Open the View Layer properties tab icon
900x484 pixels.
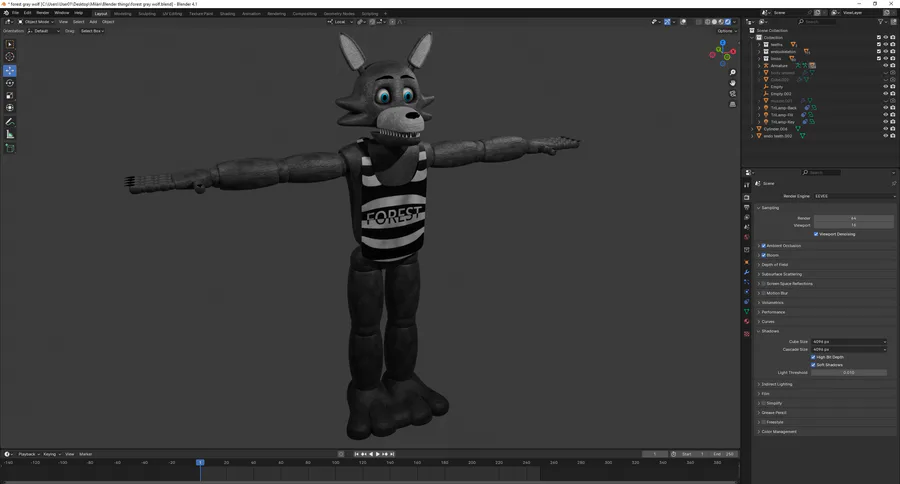click(747, 217)
